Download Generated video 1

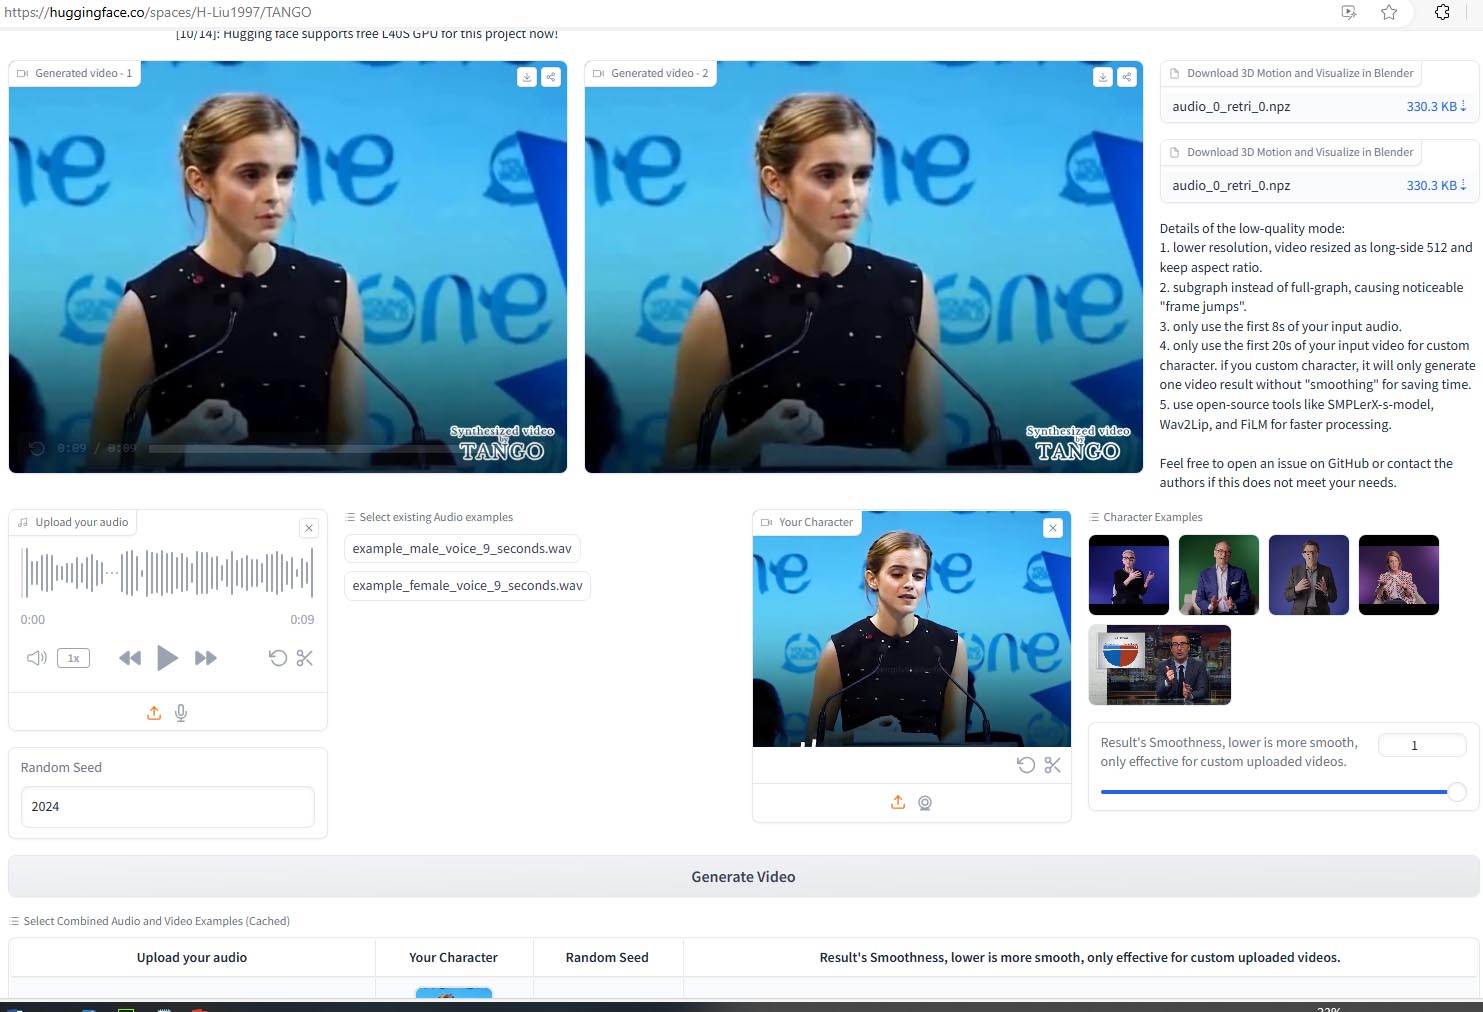click(x=527, y=77)
